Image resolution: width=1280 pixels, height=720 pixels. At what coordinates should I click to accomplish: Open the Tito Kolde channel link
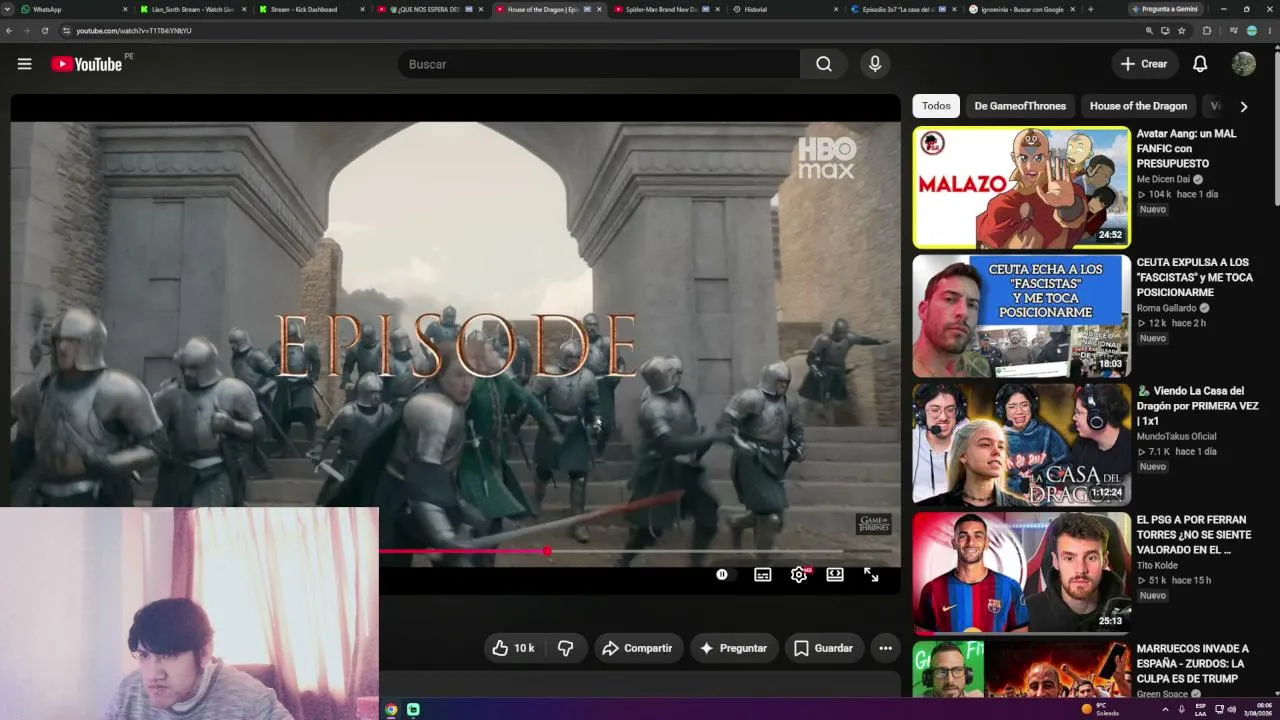pyautogui.click(x=1158, y=566)
